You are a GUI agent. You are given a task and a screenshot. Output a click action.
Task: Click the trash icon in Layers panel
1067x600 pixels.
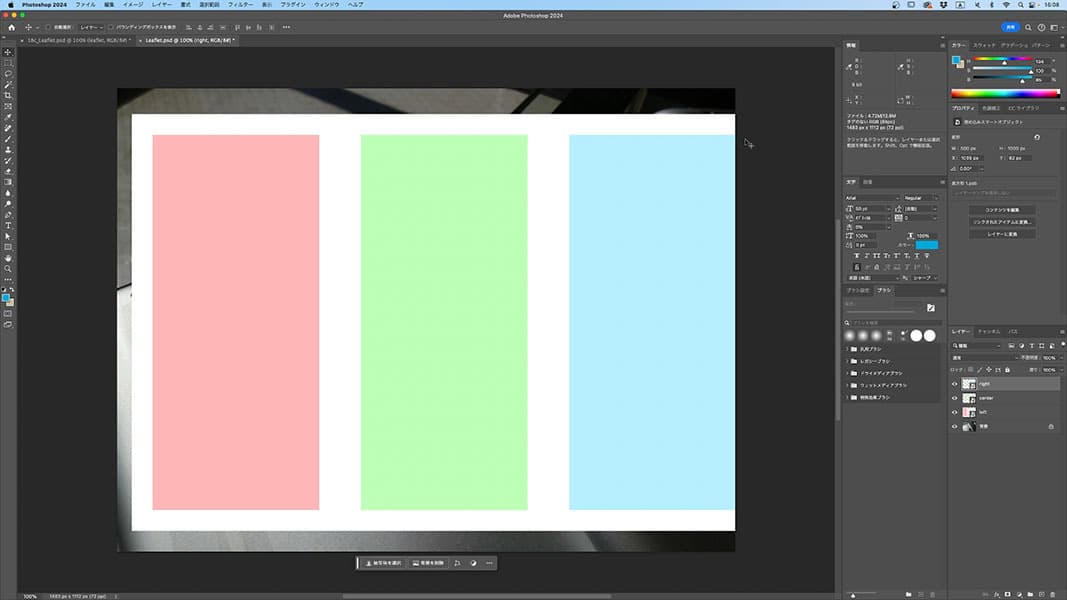pos(1054,593)
